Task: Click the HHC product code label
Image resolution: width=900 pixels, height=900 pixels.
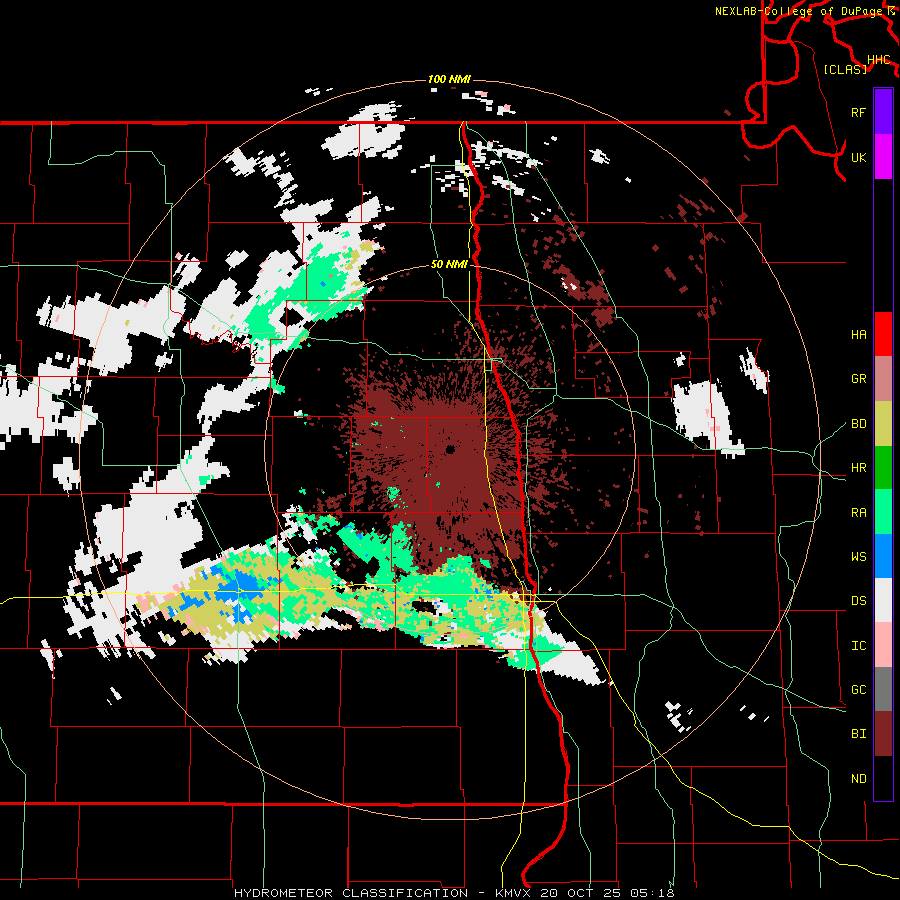Action: coord(878,60)
